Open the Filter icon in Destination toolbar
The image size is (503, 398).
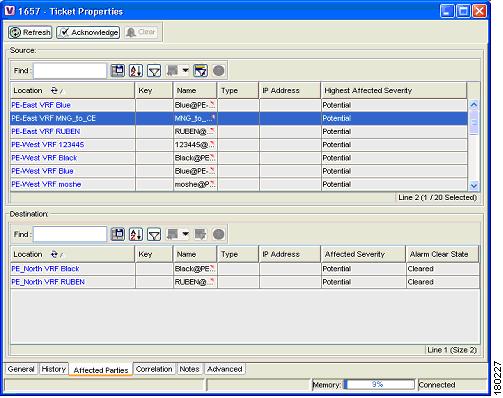[x=154, y=234]
